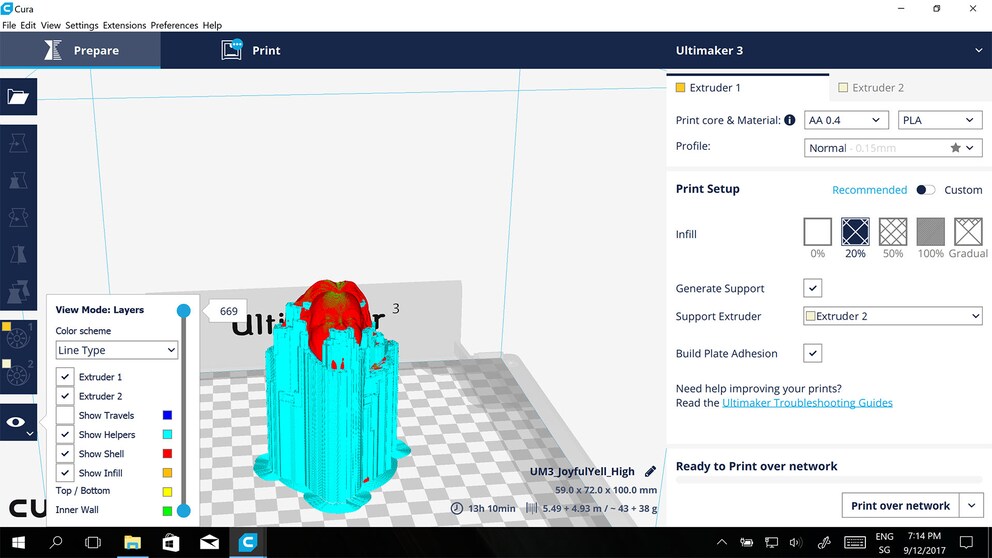This screenshot has height=558, width=992.
Task: Open the PLA material dropdown
Action: pyautogui.click(x=939, y=120)
